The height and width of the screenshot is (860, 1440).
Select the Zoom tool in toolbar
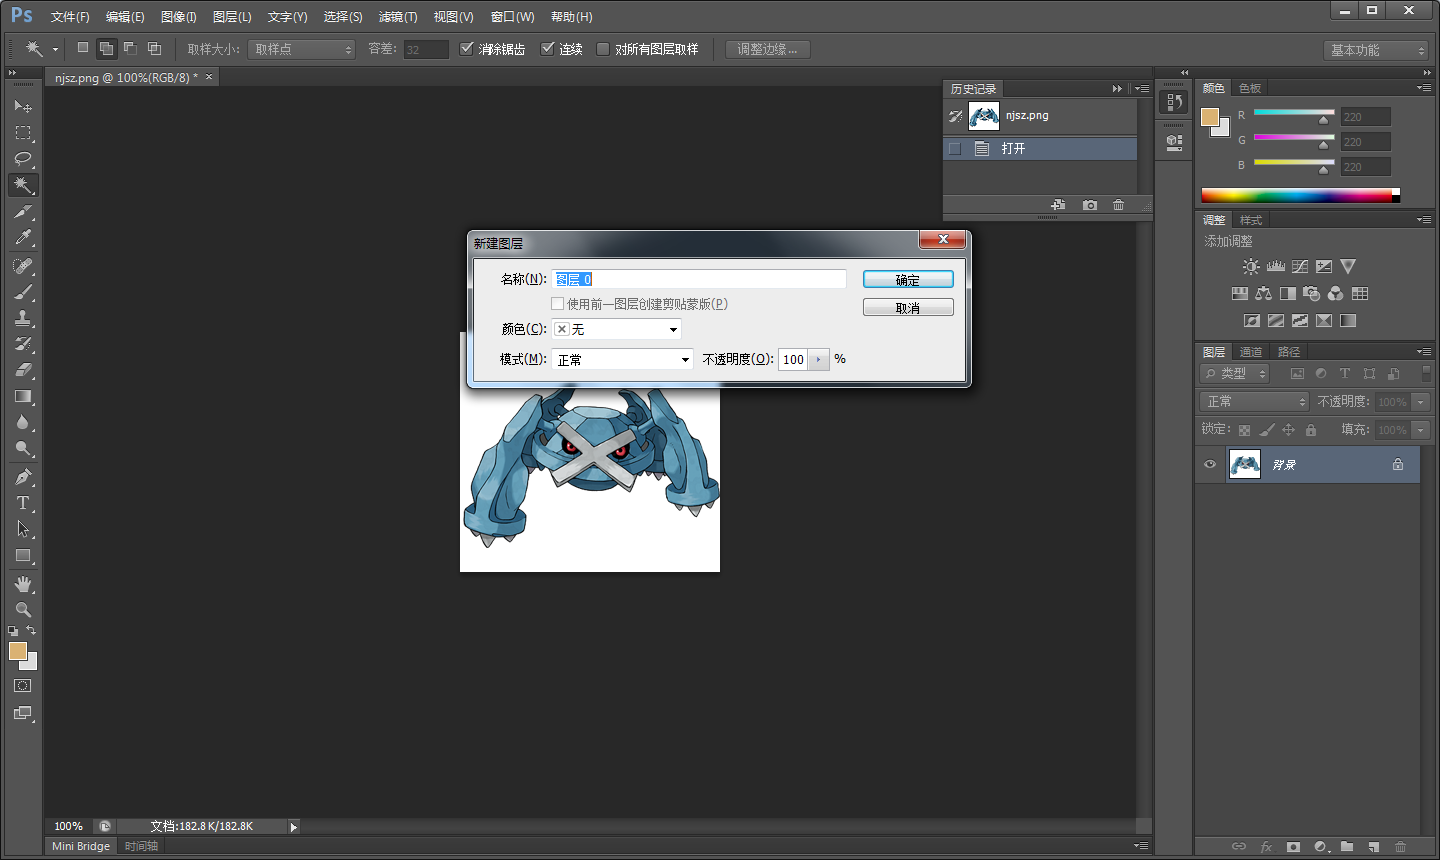click(x=23, y=609)
